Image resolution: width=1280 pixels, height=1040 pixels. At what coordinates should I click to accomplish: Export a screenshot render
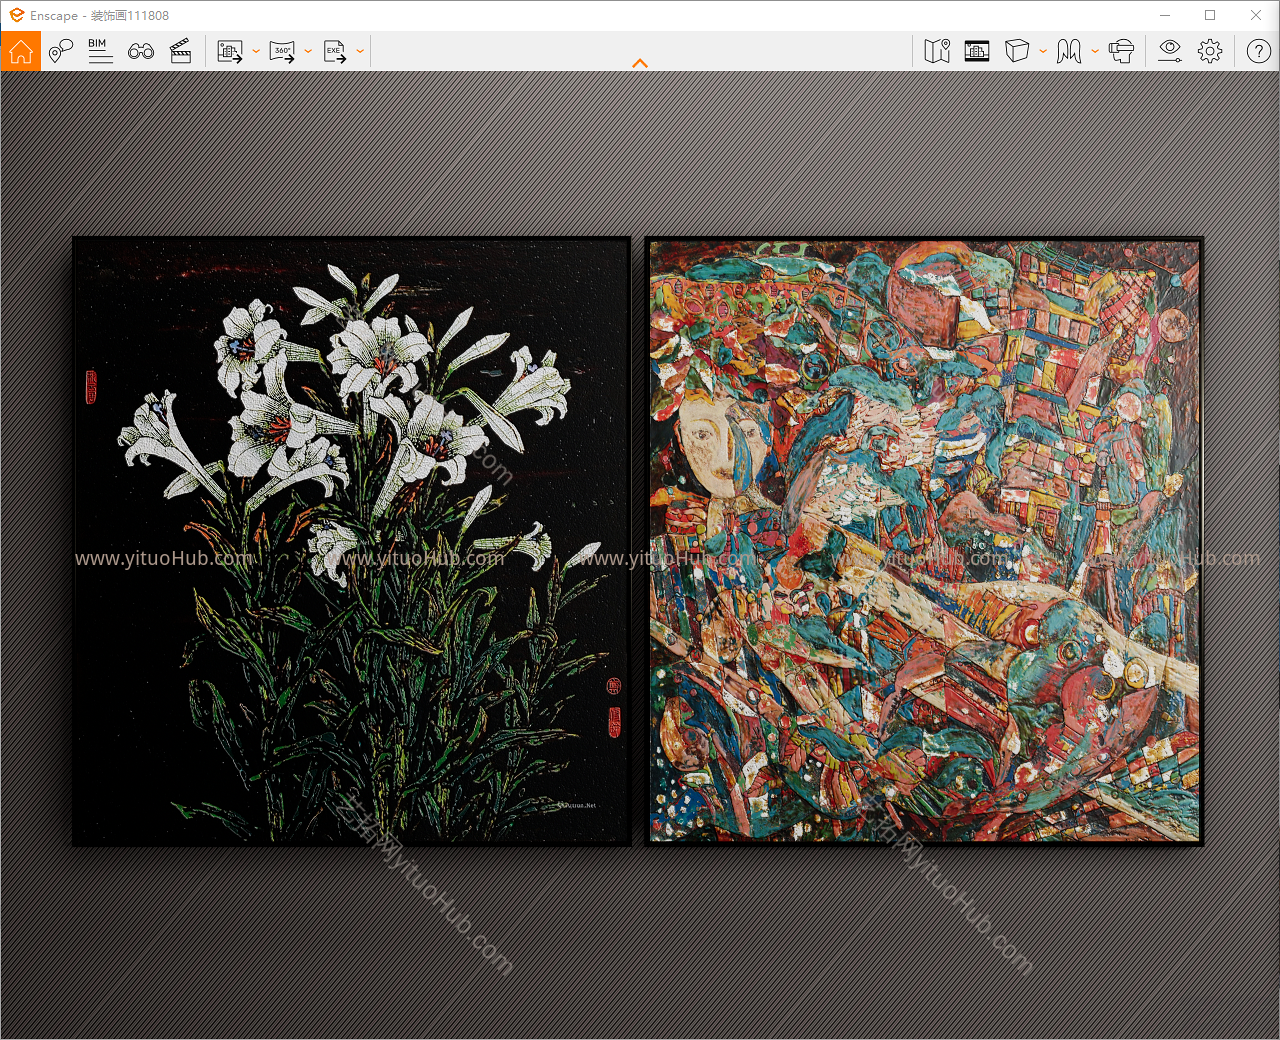click(x=230, y=51)
